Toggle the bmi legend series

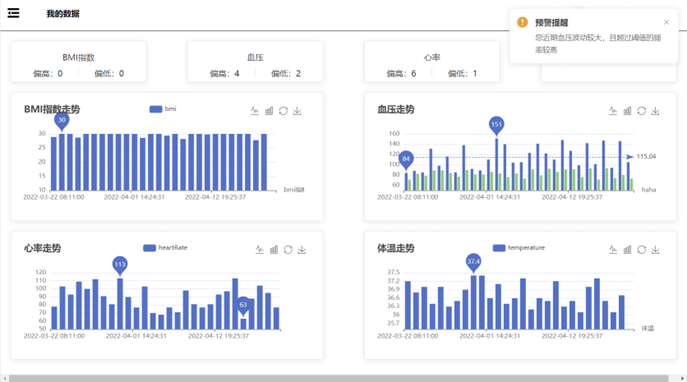click(163, 109)
